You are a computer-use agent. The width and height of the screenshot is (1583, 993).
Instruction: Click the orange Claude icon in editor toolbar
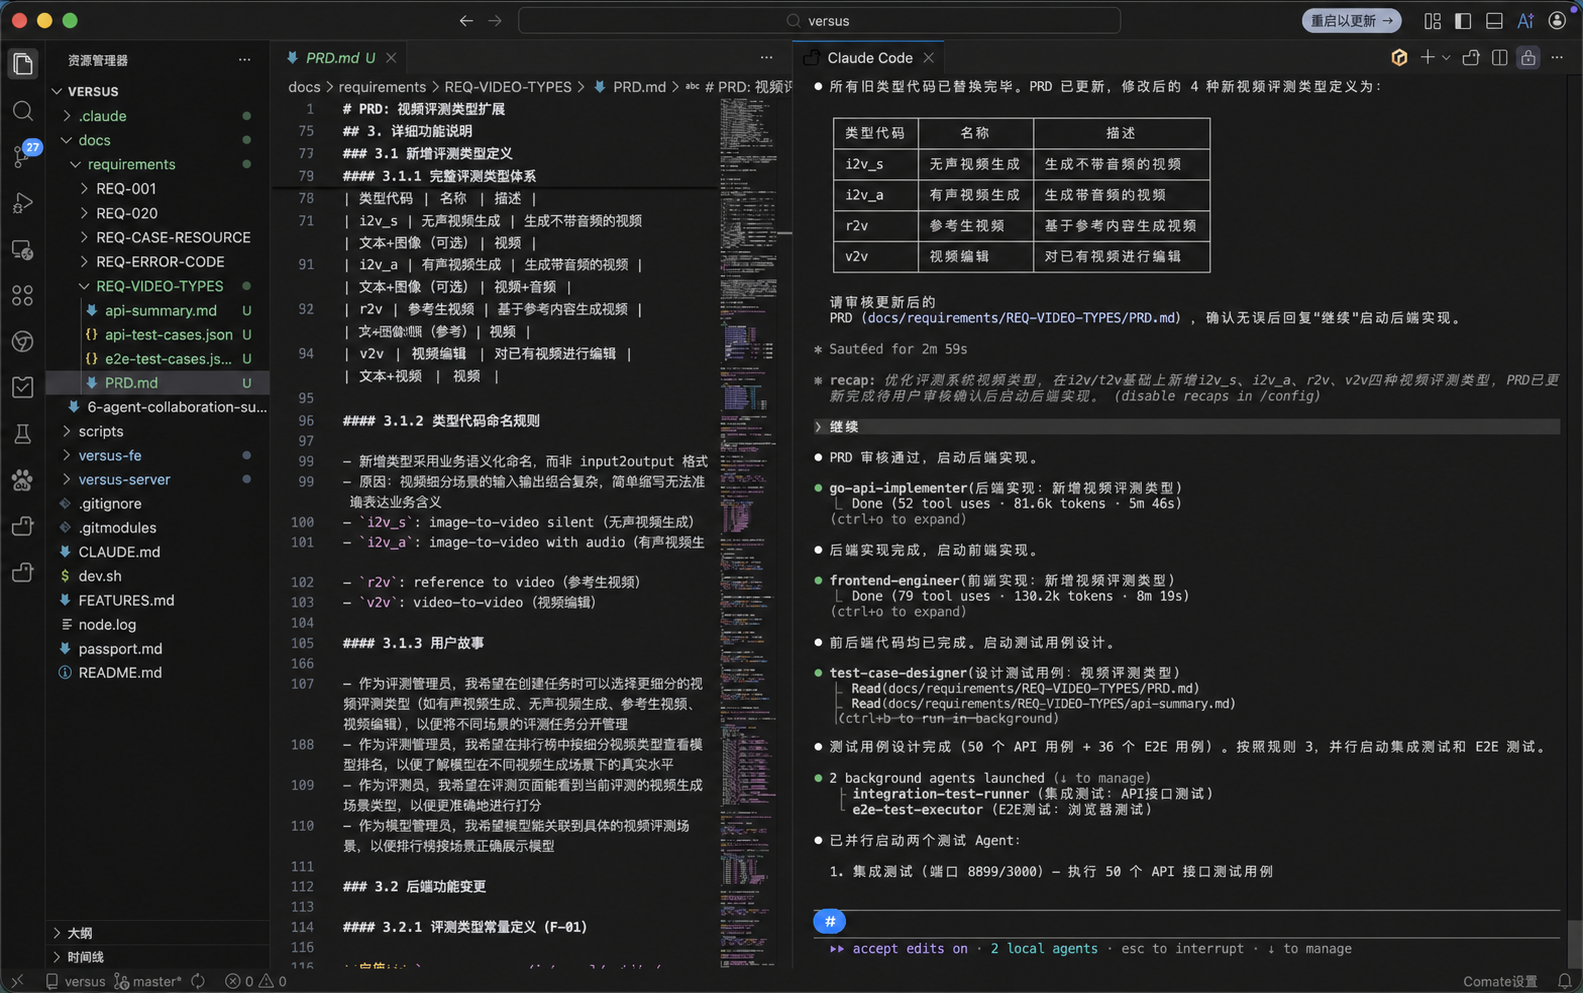(x=1399, y=58)
